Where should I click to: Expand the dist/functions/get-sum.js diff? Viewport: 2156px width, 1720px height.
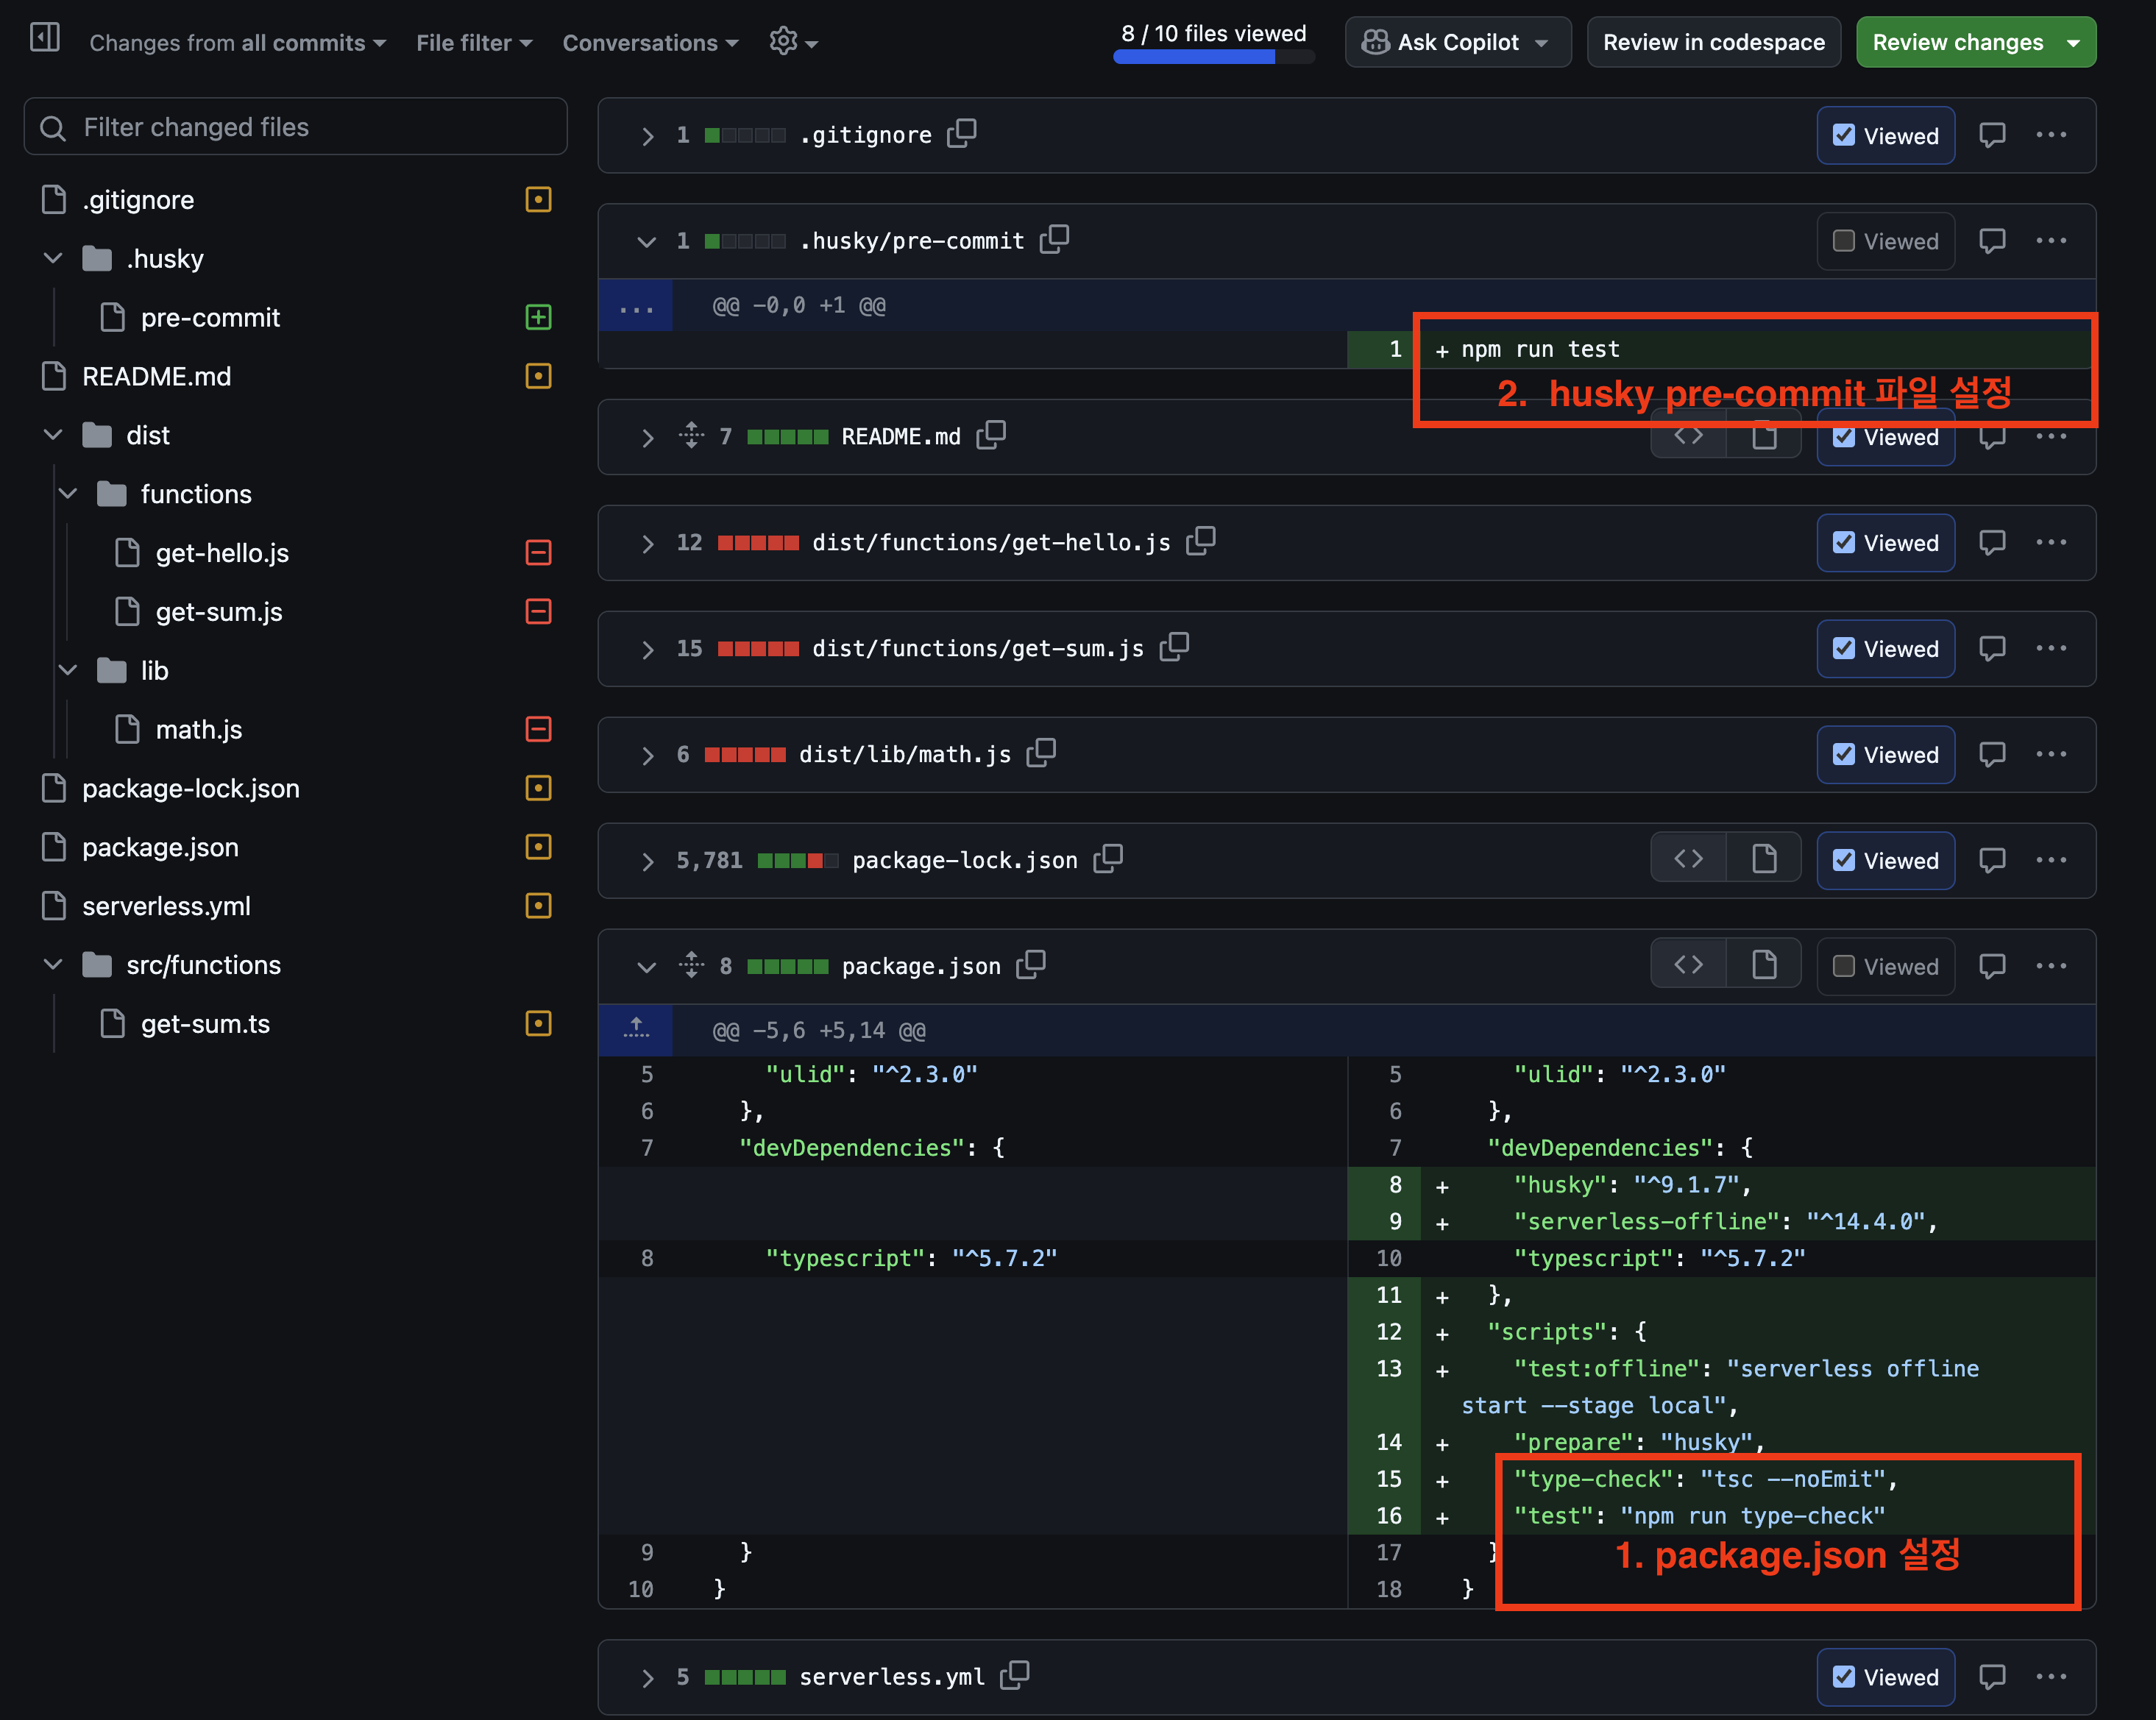click(647, 649)
